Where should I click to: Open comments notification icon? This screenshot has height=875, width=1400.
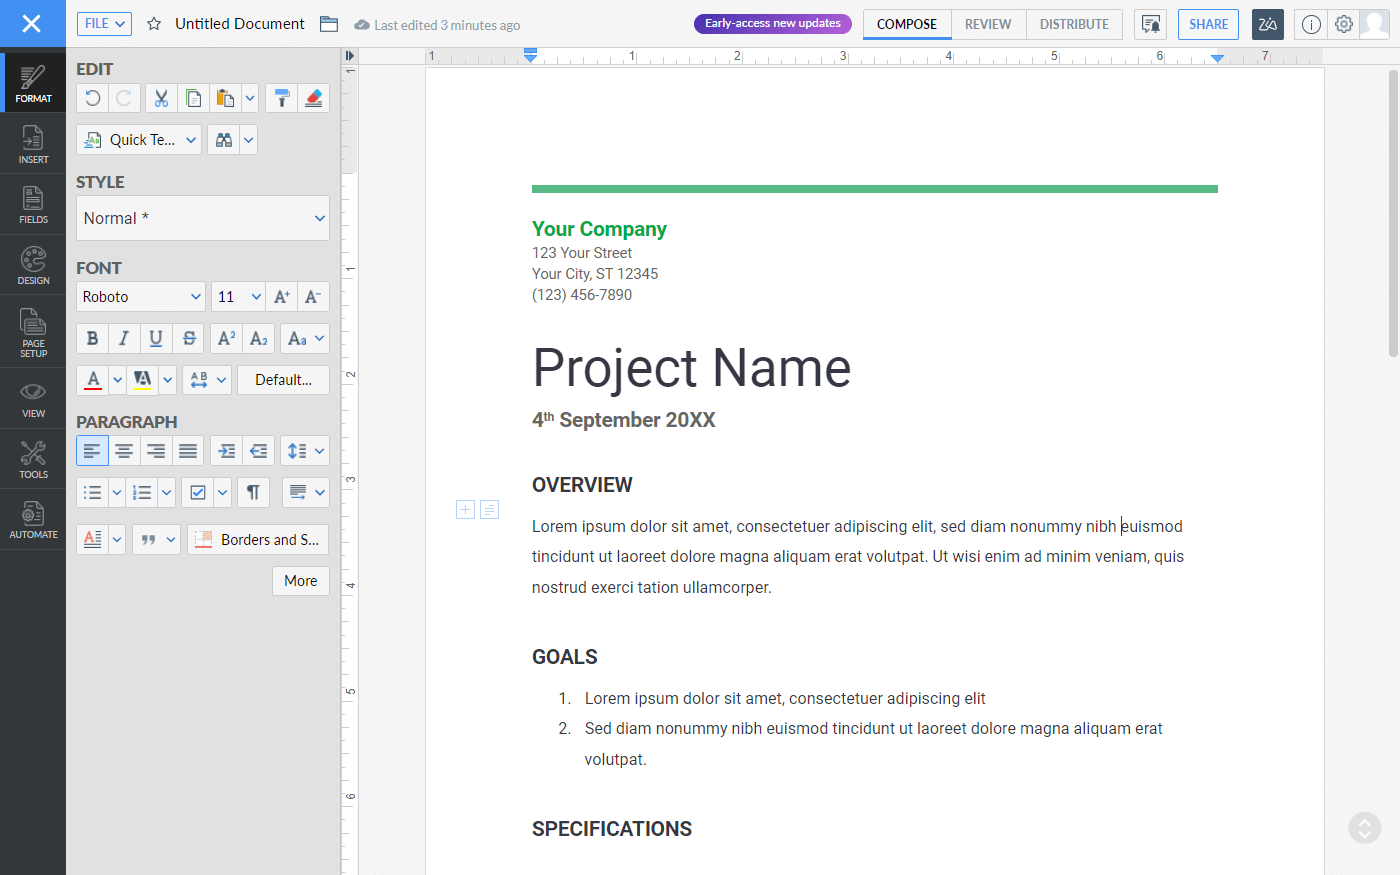(1150, 24)
